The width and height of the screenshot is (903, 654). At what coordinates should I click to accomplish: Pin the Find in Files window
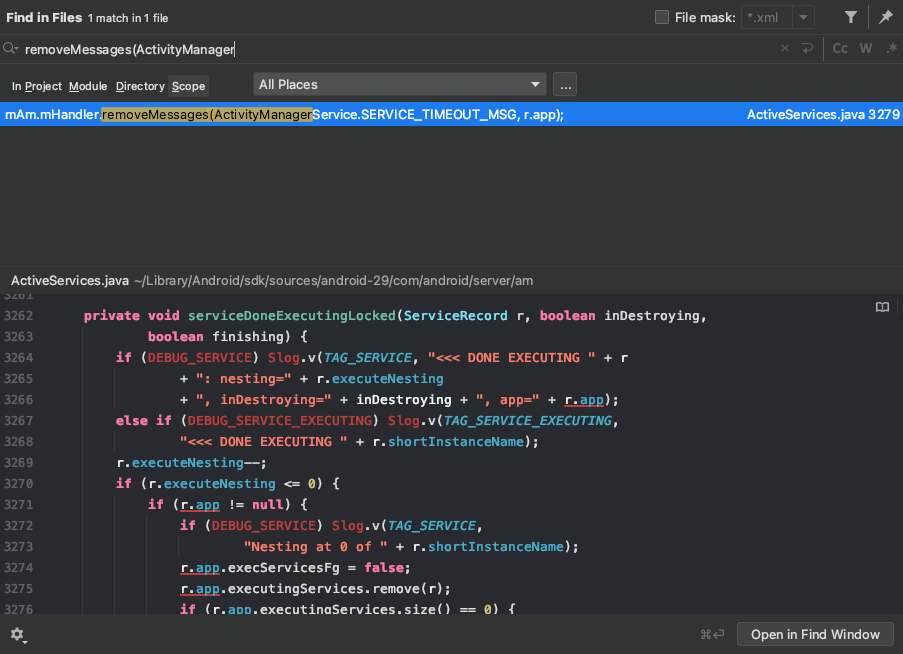coord(886,17)
